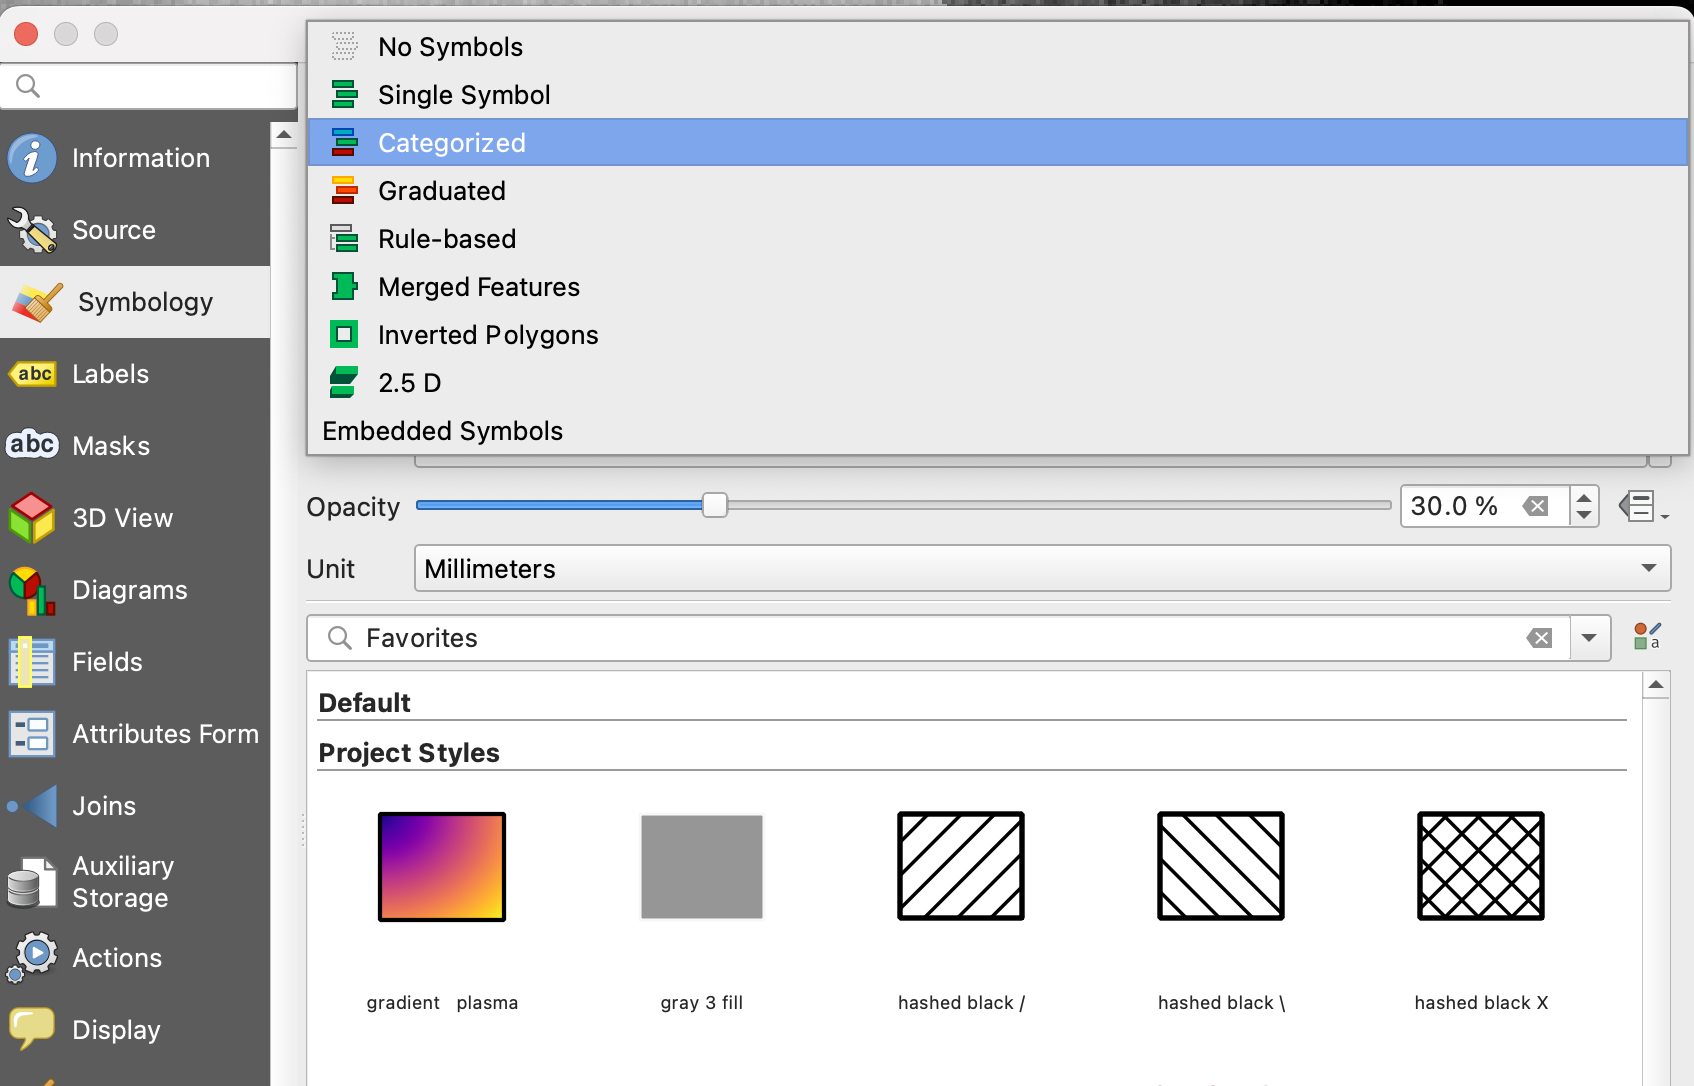Choose No Symbols renderer

[x=997, y=47]
